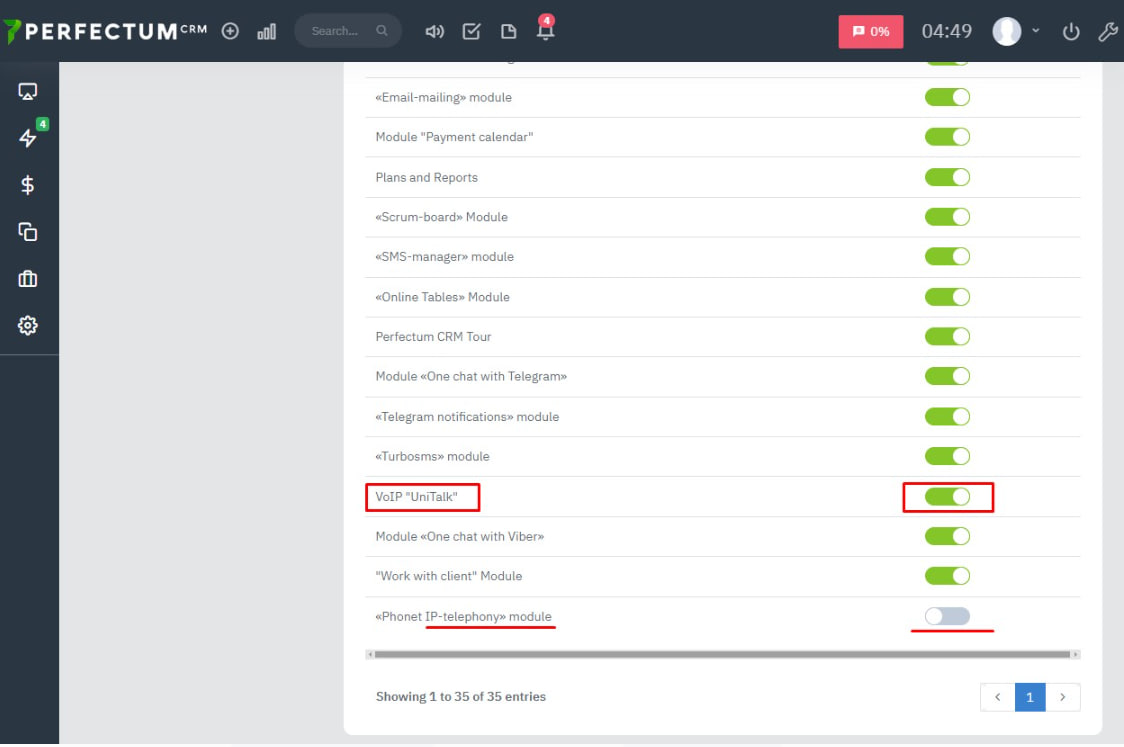Open the briefcase sidebar icon
1124x747 pixels.
click(28, 279)
